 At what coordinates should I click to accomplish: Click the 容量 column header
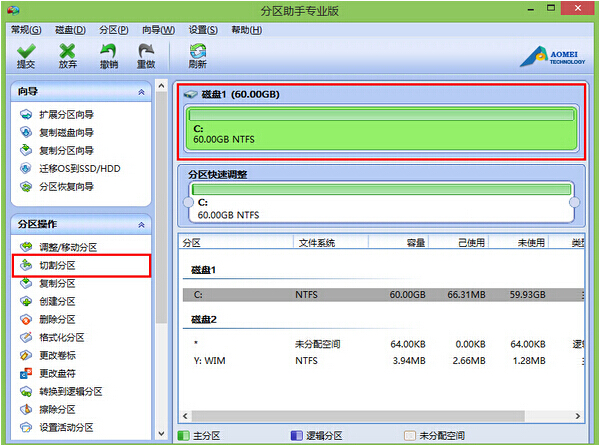click(x=399, y=243)
